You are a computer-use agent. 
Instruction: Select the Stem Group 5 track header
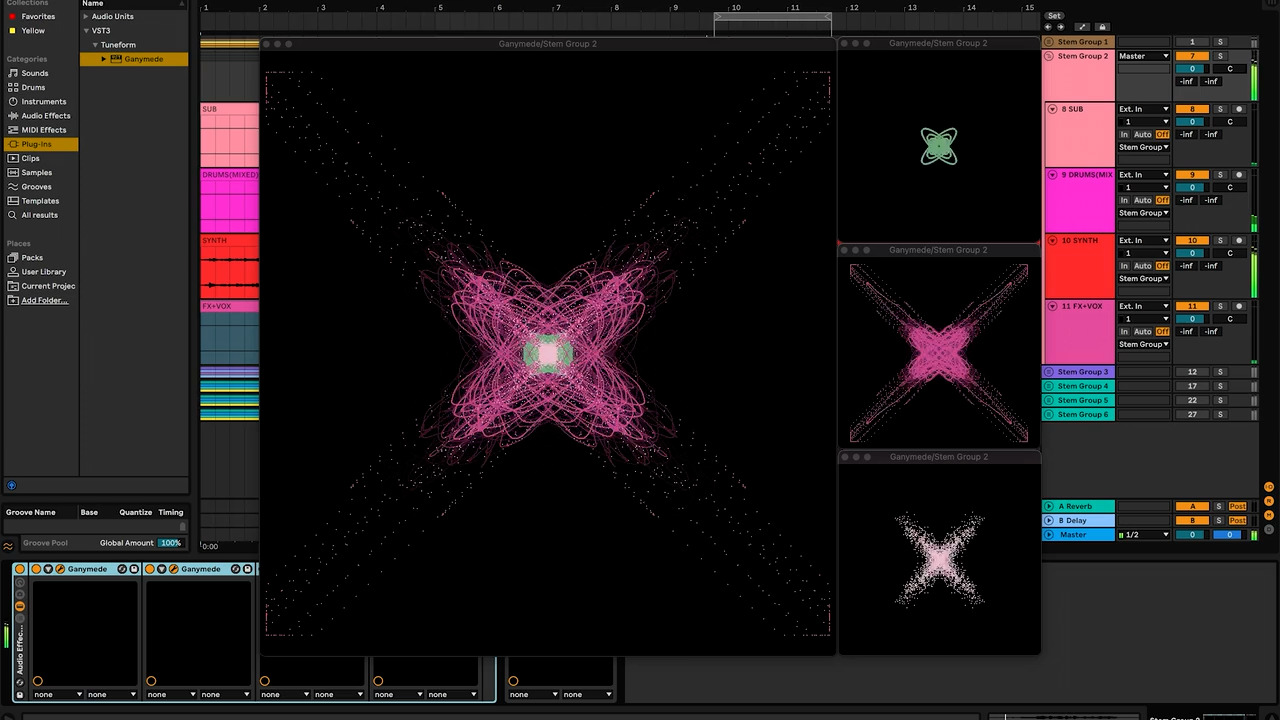1079,400
